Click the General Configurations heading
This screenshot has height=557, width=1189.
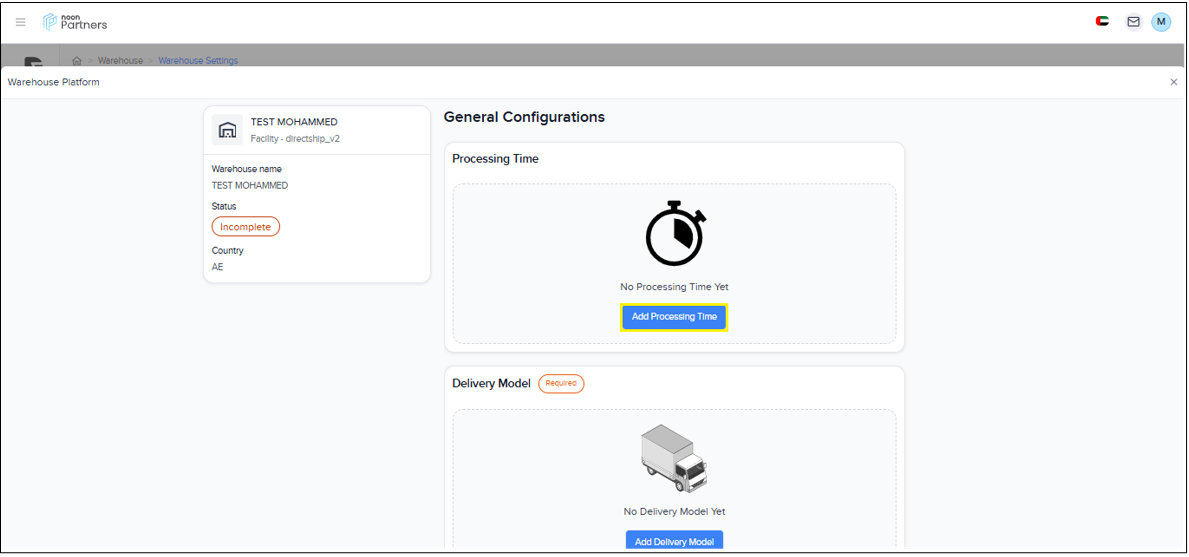click(x=524, y=117)
